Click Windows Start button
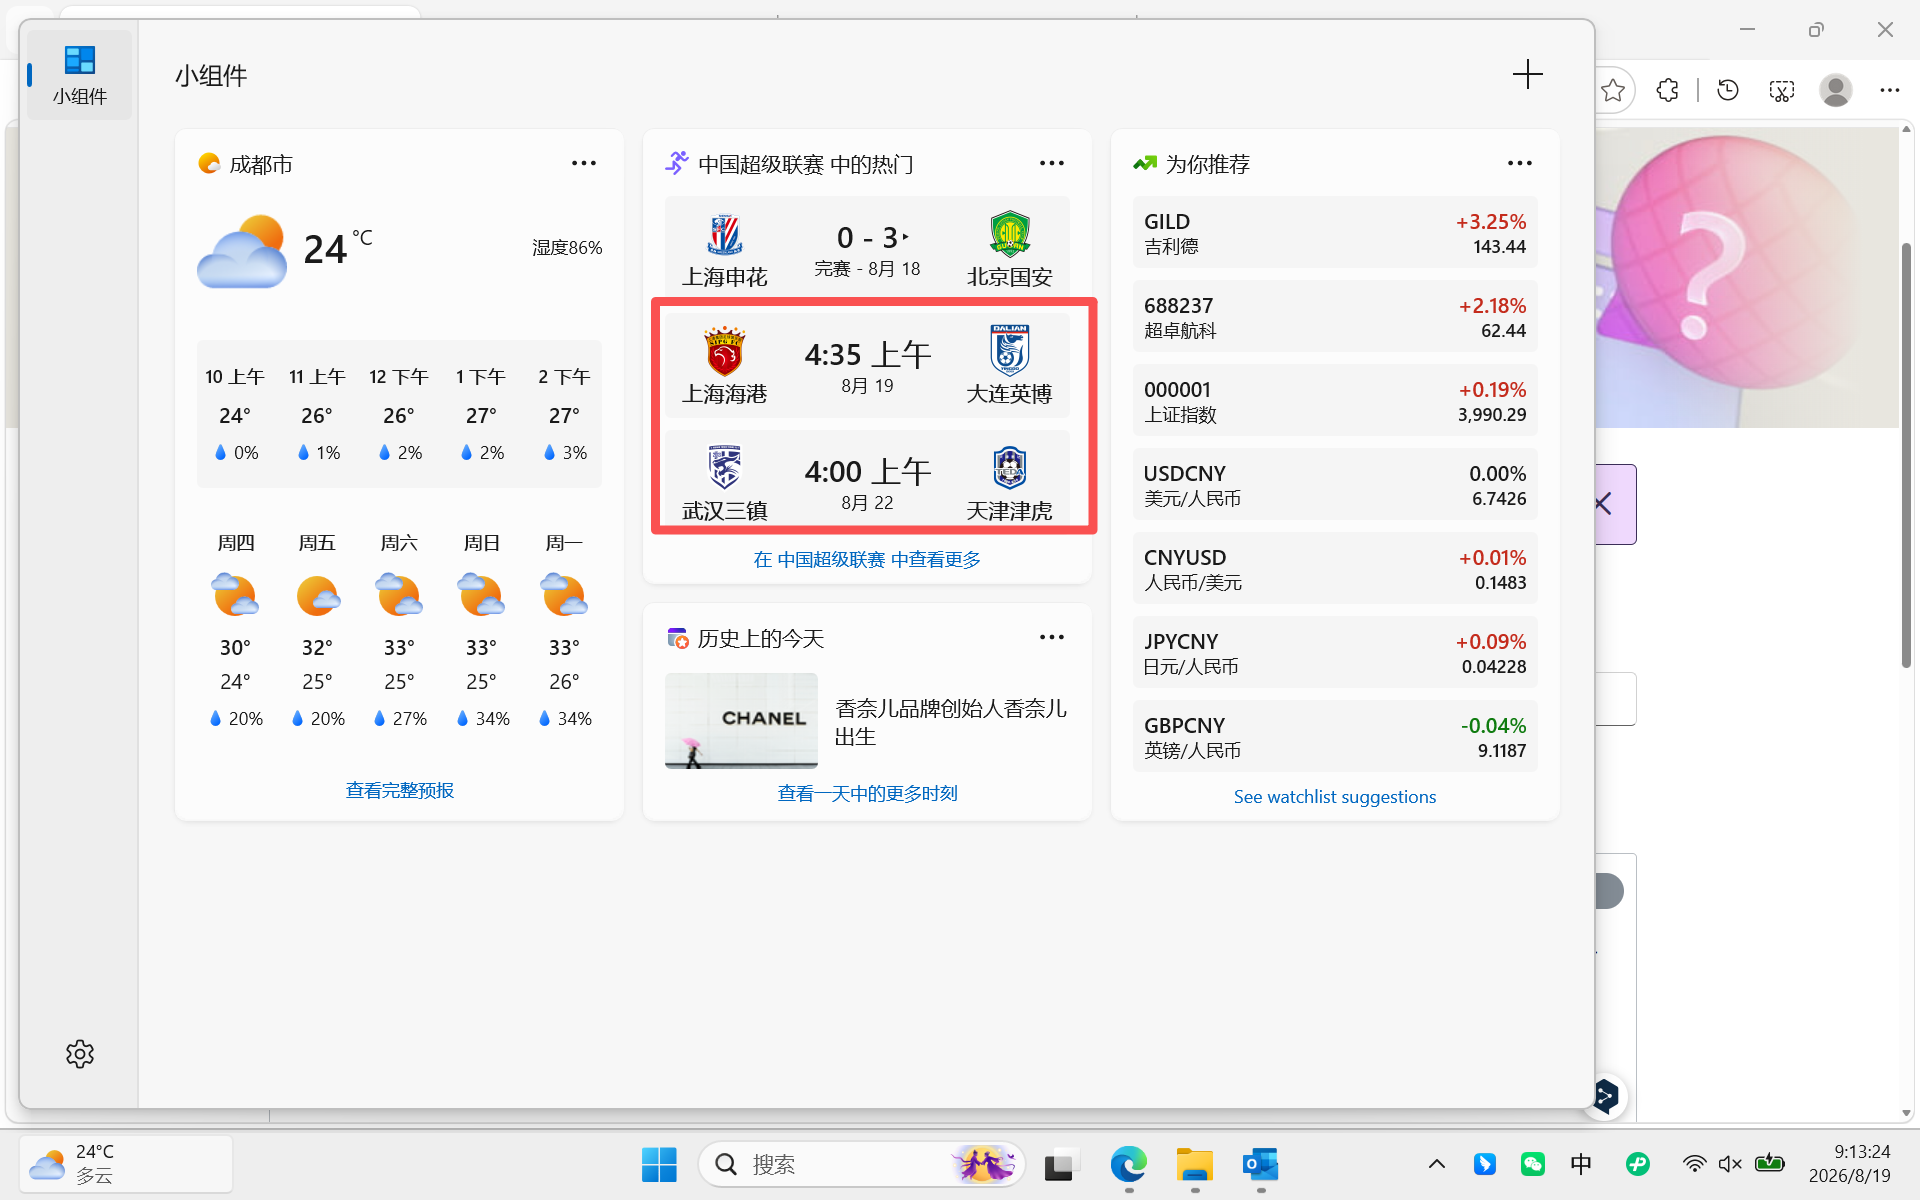The width and height of the screenshot is (1920, 1200). coord(659,1164)
